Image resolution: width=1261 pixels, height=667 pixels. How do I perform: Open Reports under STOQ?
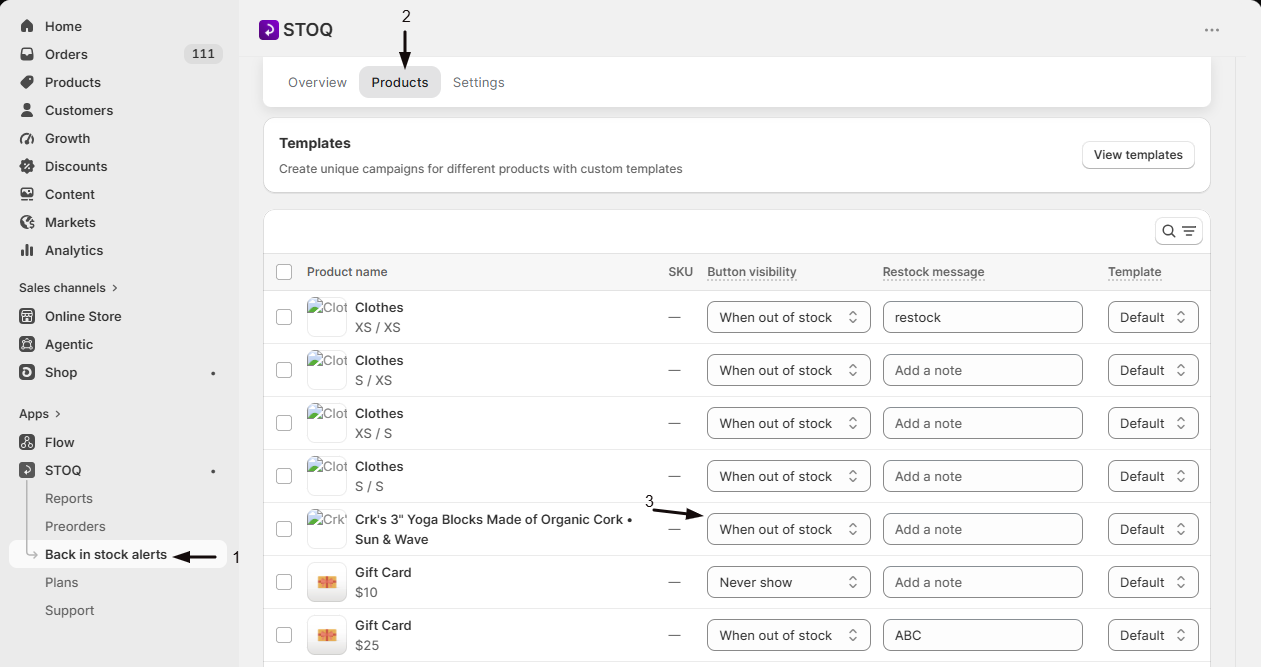click(69, 498)
